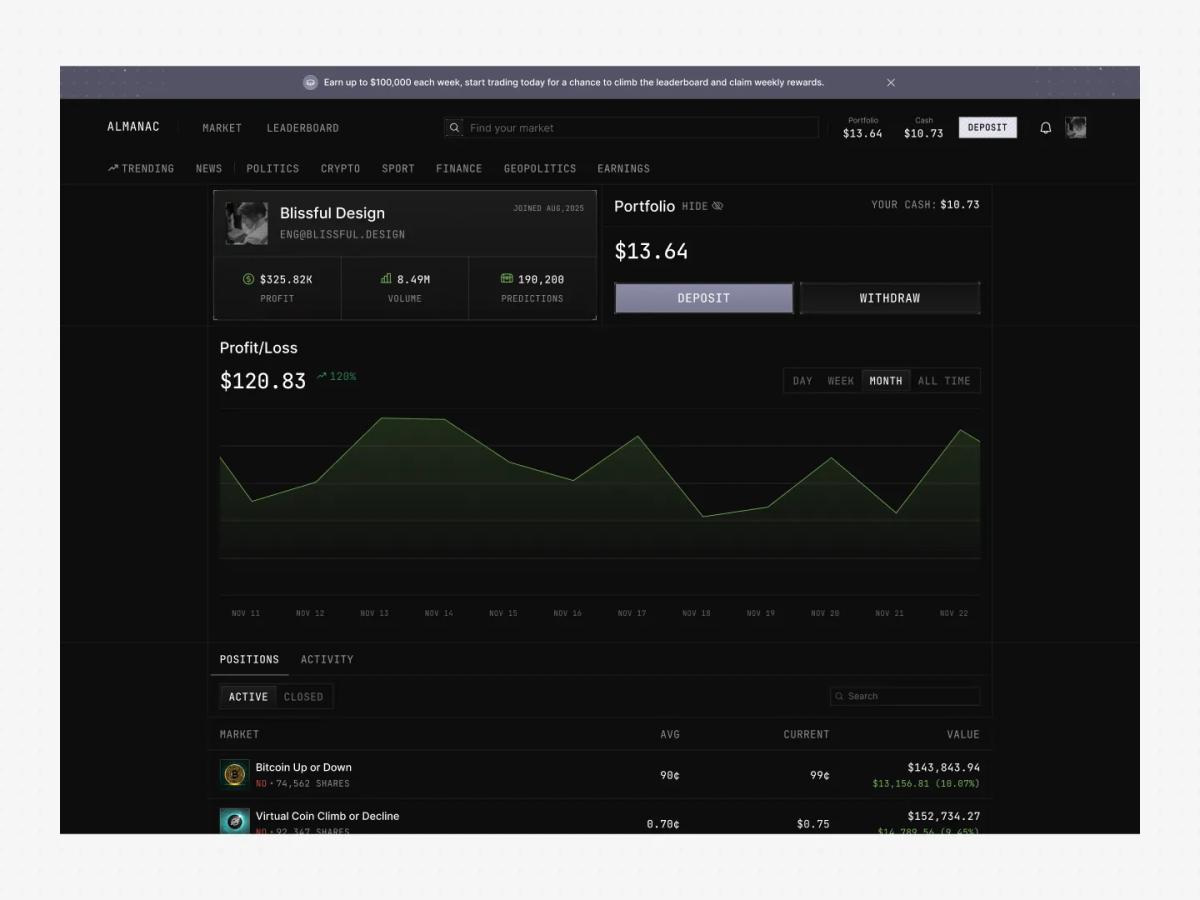This screenshot has width=1200, height=900.
Task: Click the $143,843.94 value
Action: click(944, 767)
